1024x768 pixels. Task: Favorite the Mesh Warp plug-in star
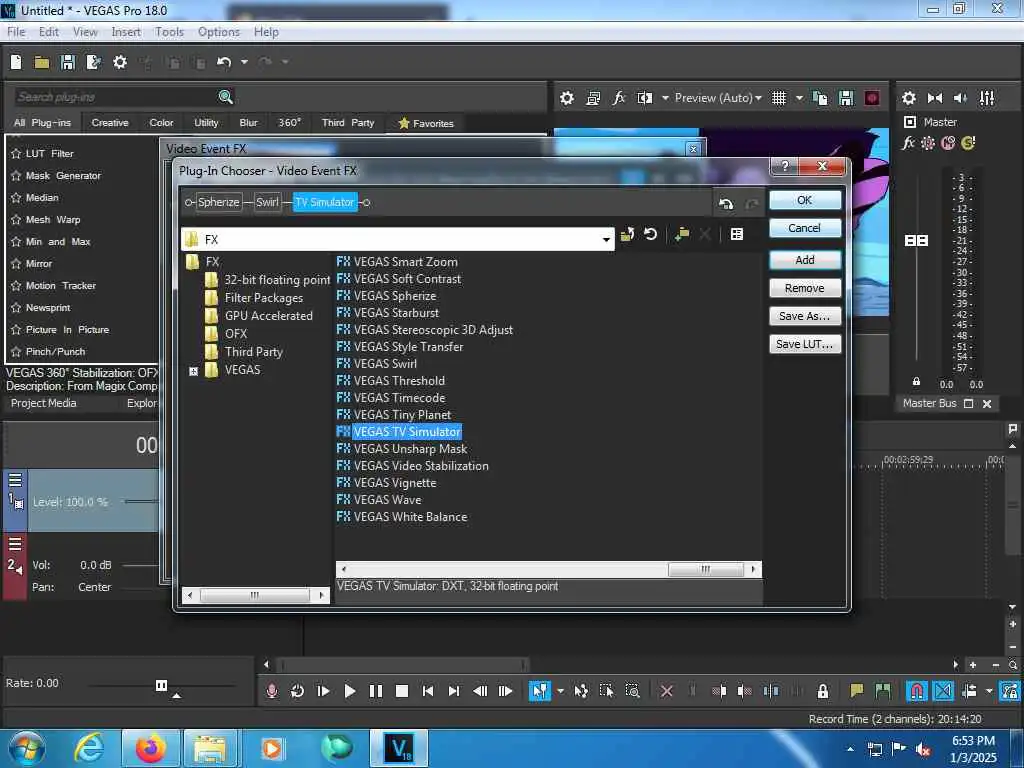tap(16, 220)
